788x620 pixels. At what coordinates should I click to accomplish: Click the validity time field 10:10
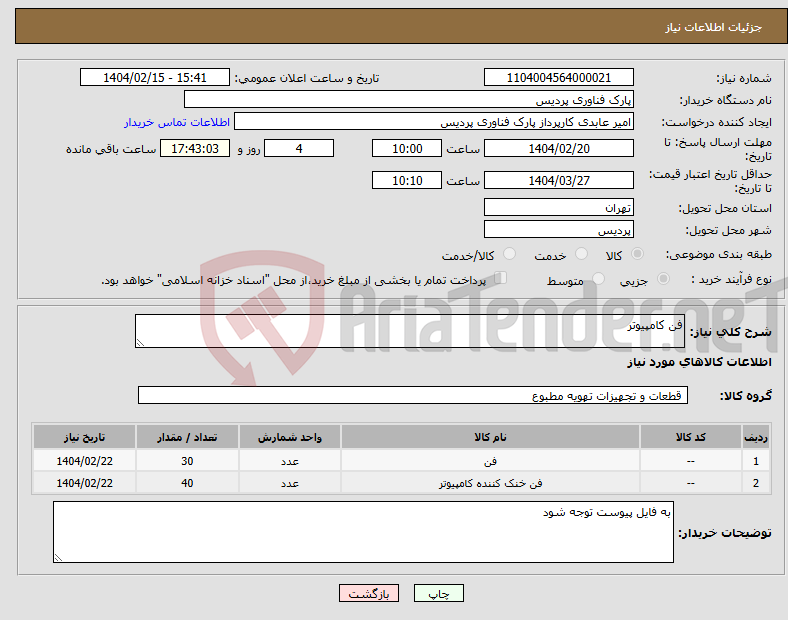pos(407,180)
